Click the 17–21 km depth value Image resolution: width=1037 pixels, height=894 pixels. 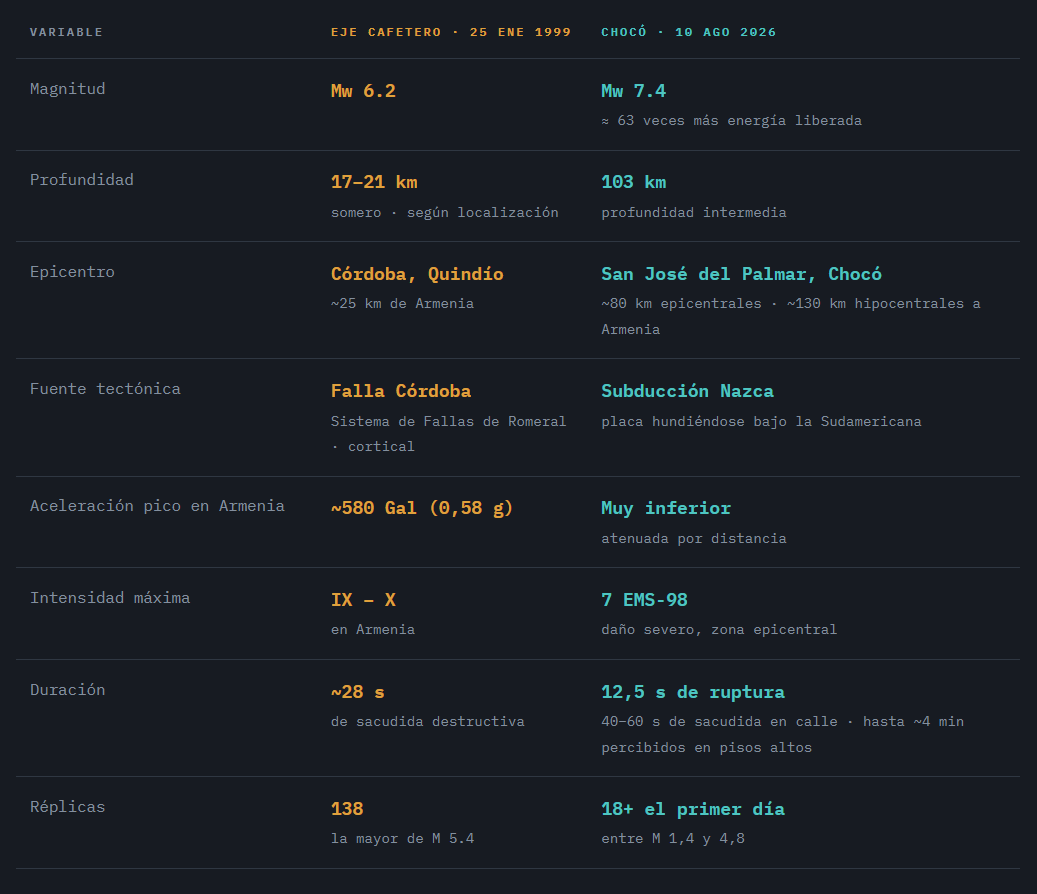[374, 183]
